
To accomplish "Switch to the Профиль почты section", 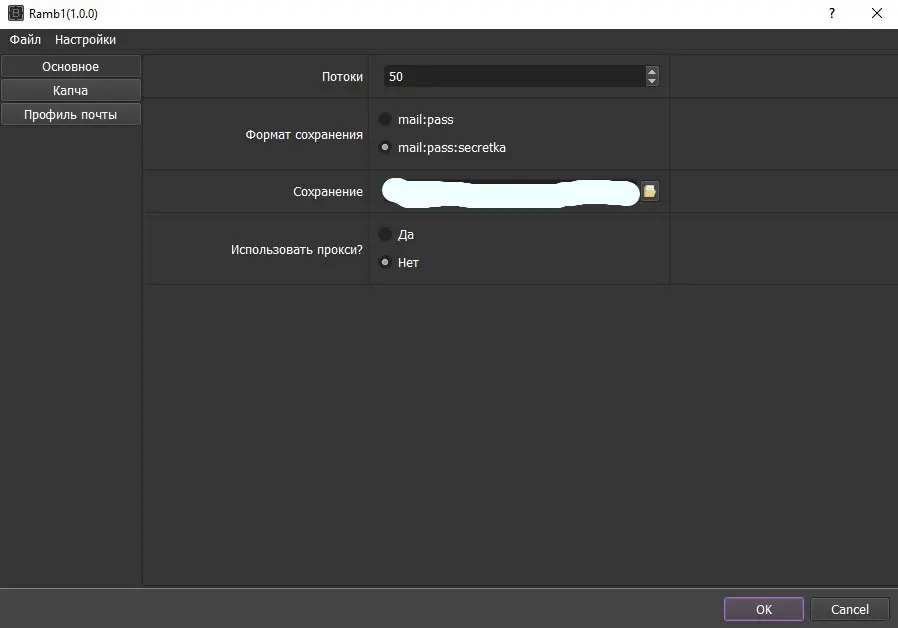I will click(x=70, y=114).
